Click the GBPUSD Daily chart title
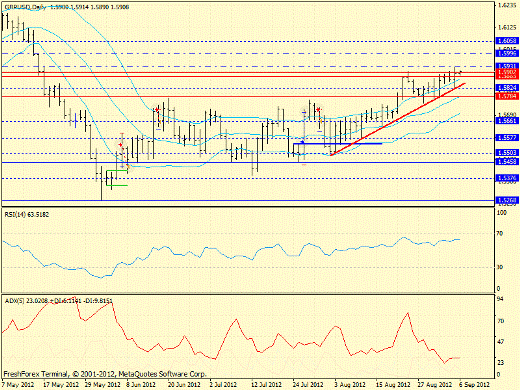 67,7
